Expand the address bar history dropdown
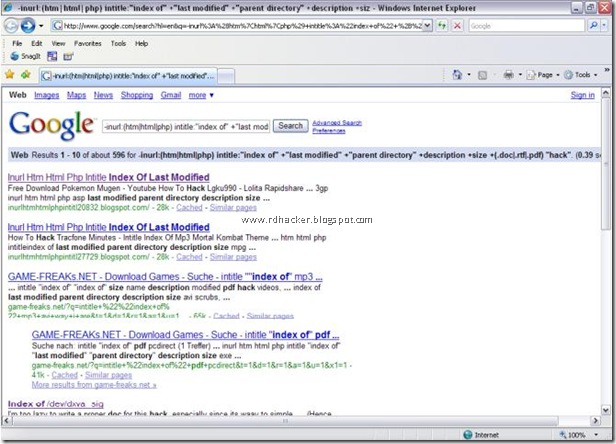The height and width of the screenshot is (444, 616). click(x=427, y=26)
